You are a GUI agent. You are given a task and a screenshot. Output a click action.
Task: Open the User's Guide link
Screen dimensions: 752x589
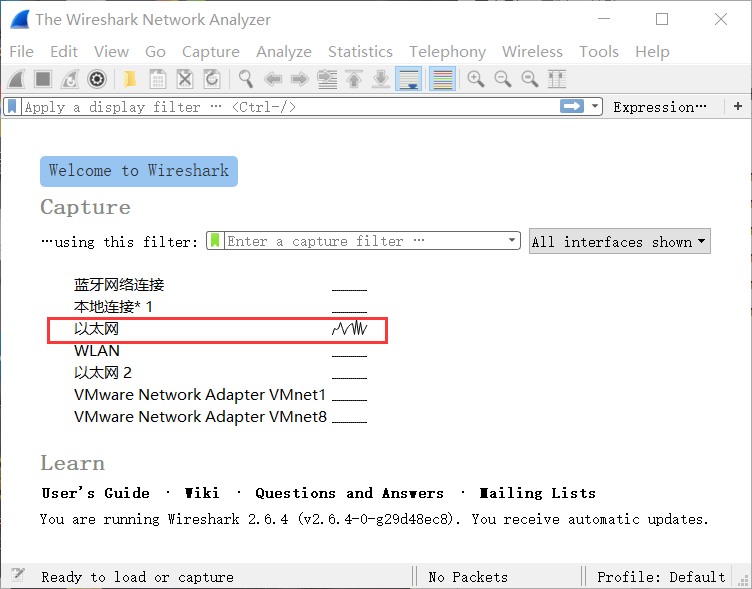click(x=95, y=493)
